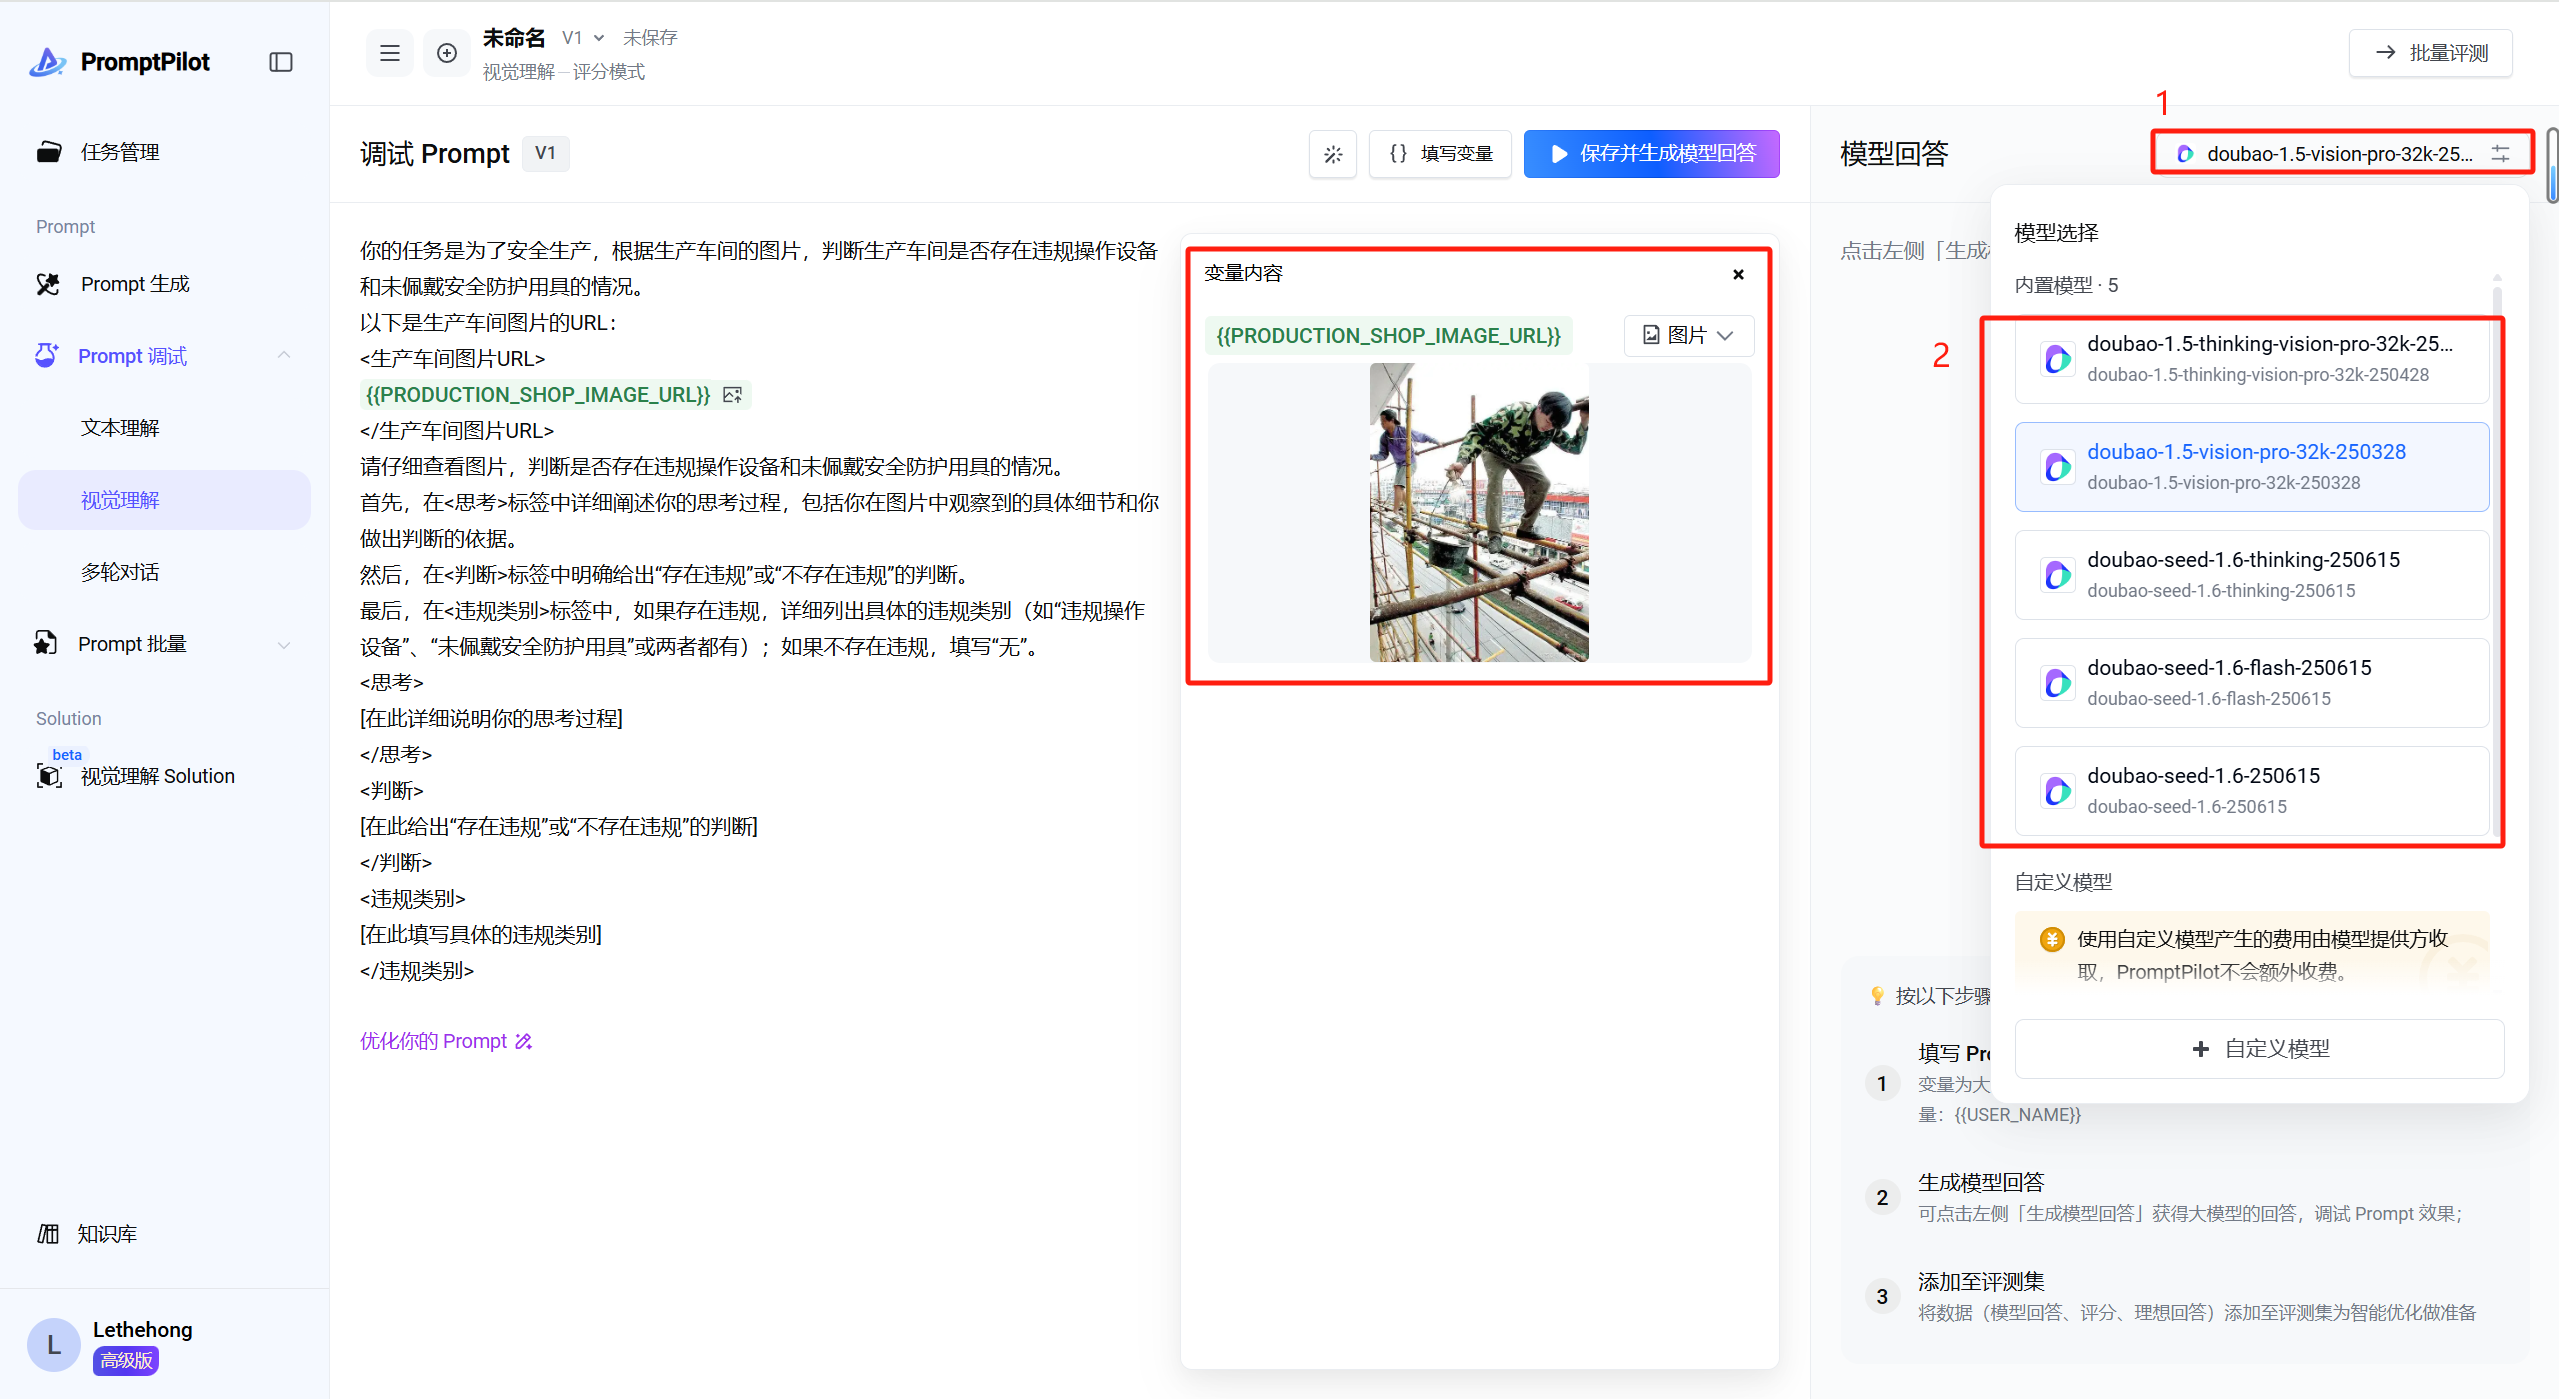Open the 图片 variable type dropdown
This screenshot has width=2559, height=1399.
[x=1688, y=336]
